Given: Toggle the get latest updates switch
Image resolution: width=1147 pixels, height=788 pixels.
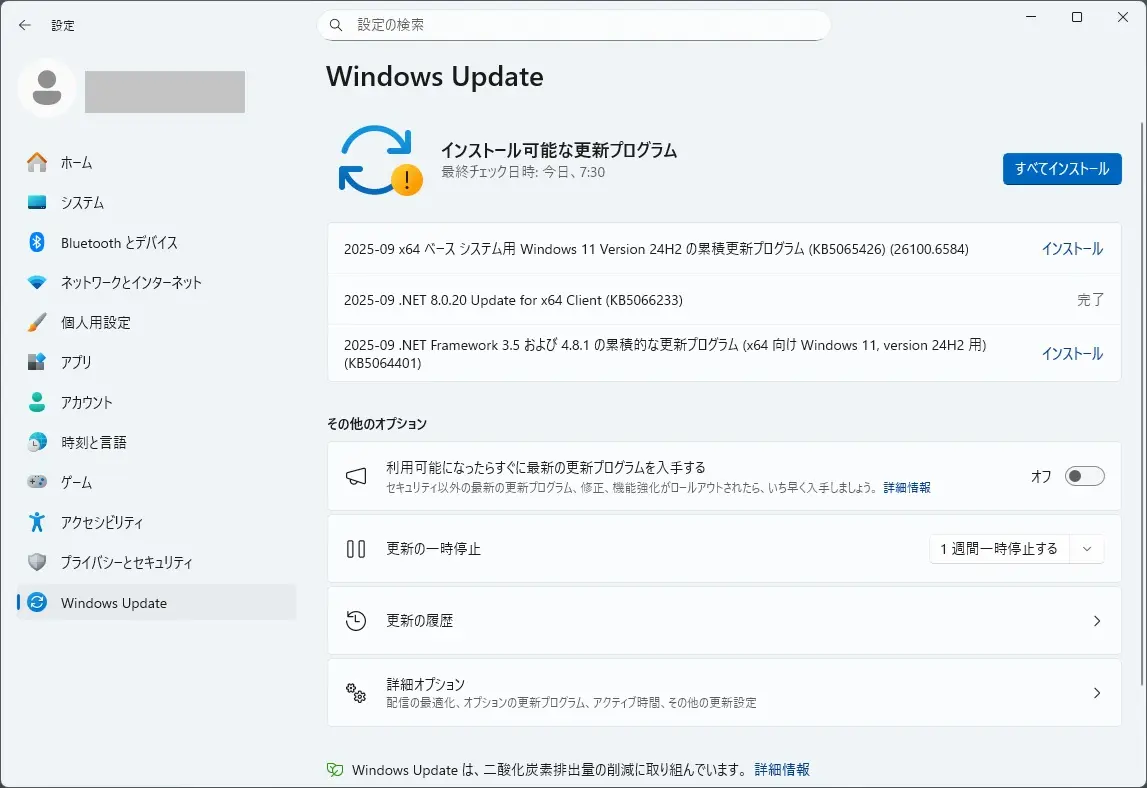Looking at the screenshot, I should [x=1084, y=476].
